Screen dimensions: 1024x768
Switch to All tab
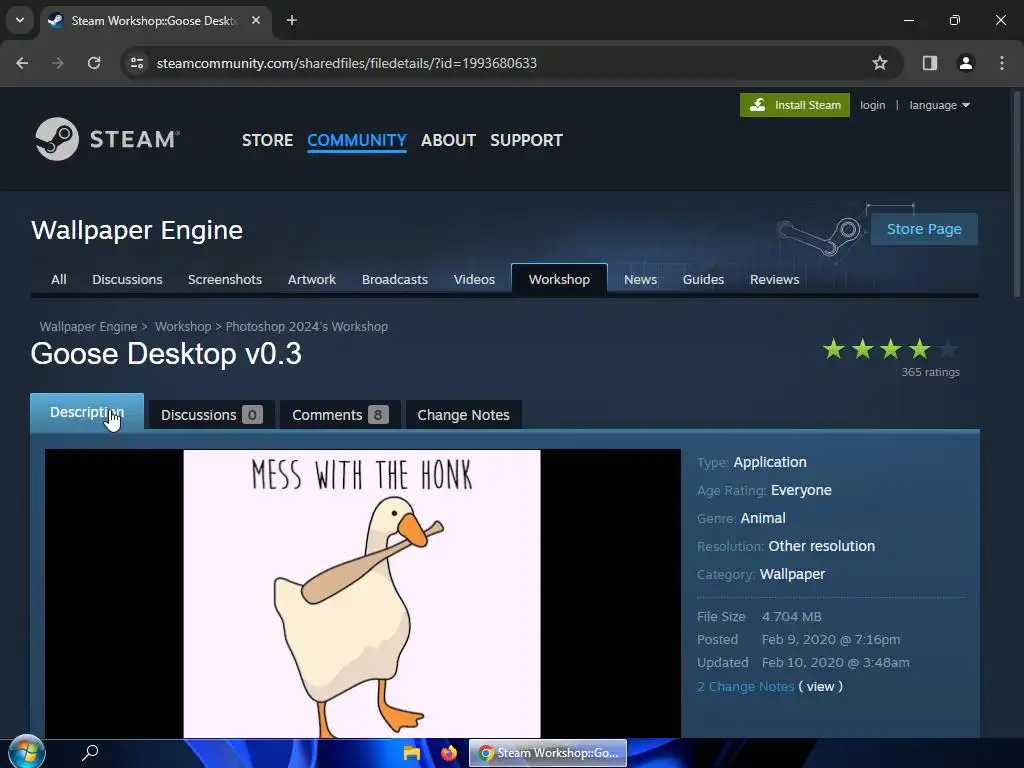59,280
